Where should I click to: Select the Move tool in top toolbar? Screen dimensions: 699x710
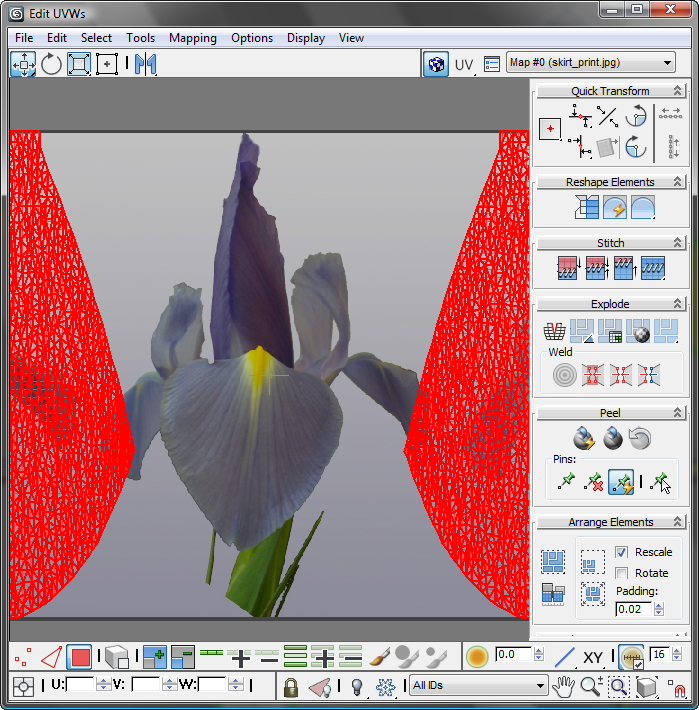23,64
